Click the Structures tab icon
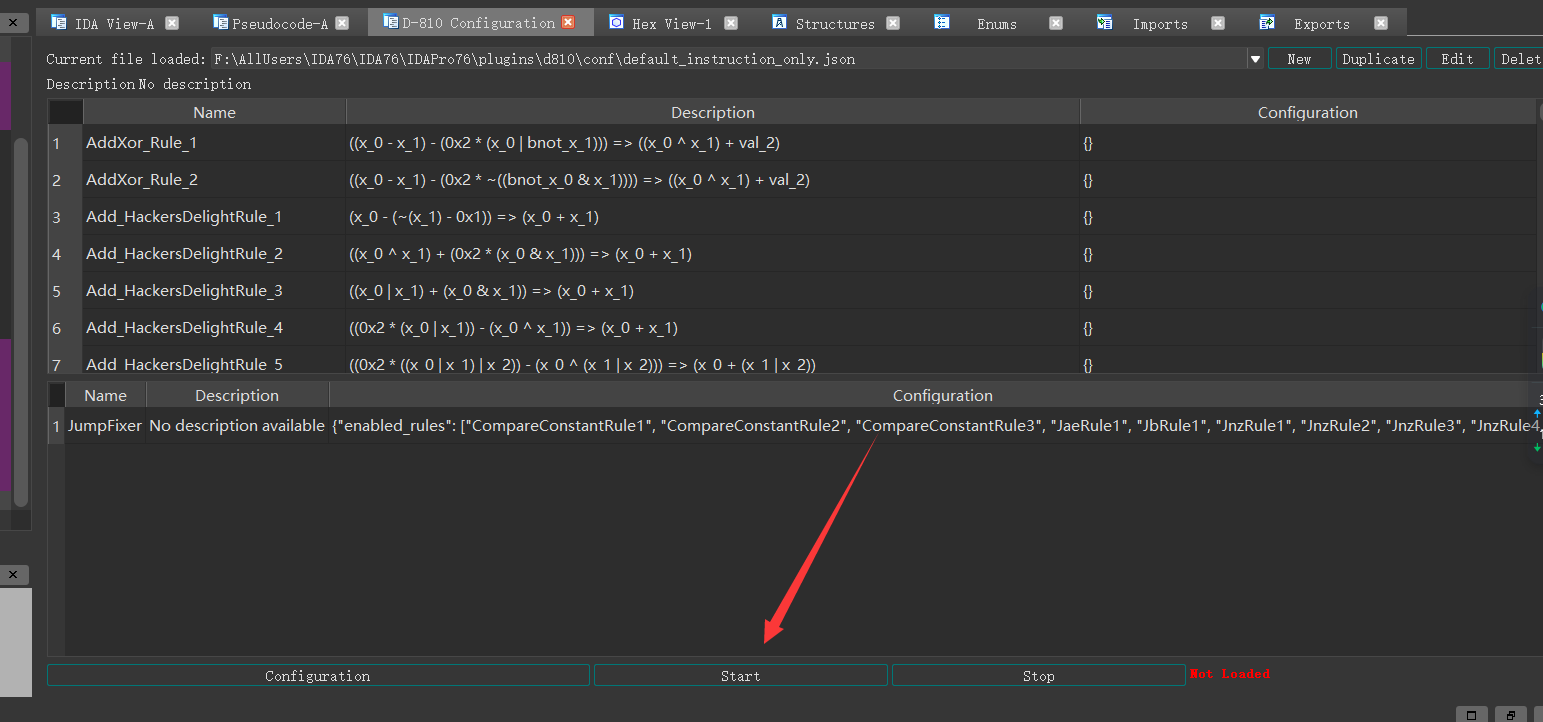Image resolution: width=1543 pixels, height=722 pixels. [x=779, y=23]
